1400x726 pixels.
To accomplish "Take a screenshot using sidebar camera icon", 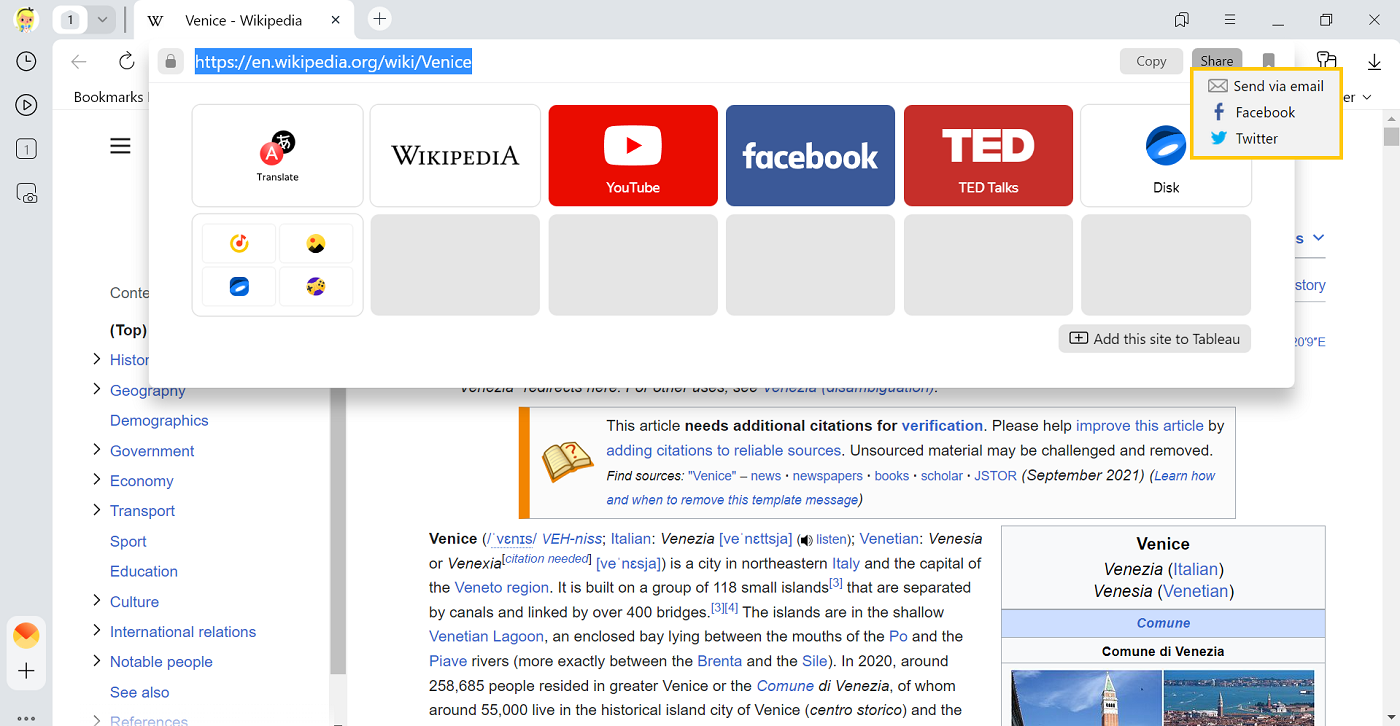I will [27, 193].
